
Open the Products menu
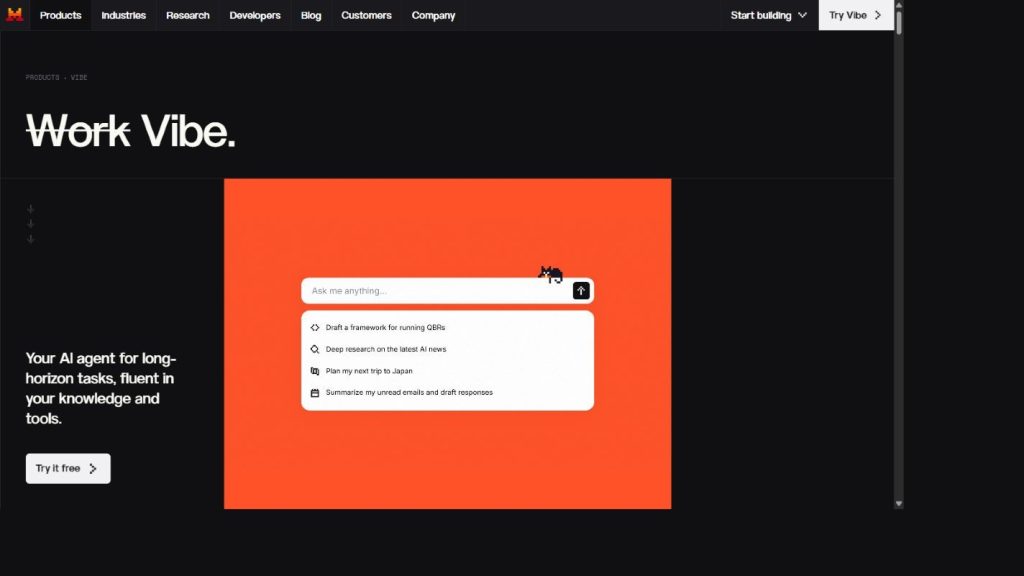click(60, 15)
